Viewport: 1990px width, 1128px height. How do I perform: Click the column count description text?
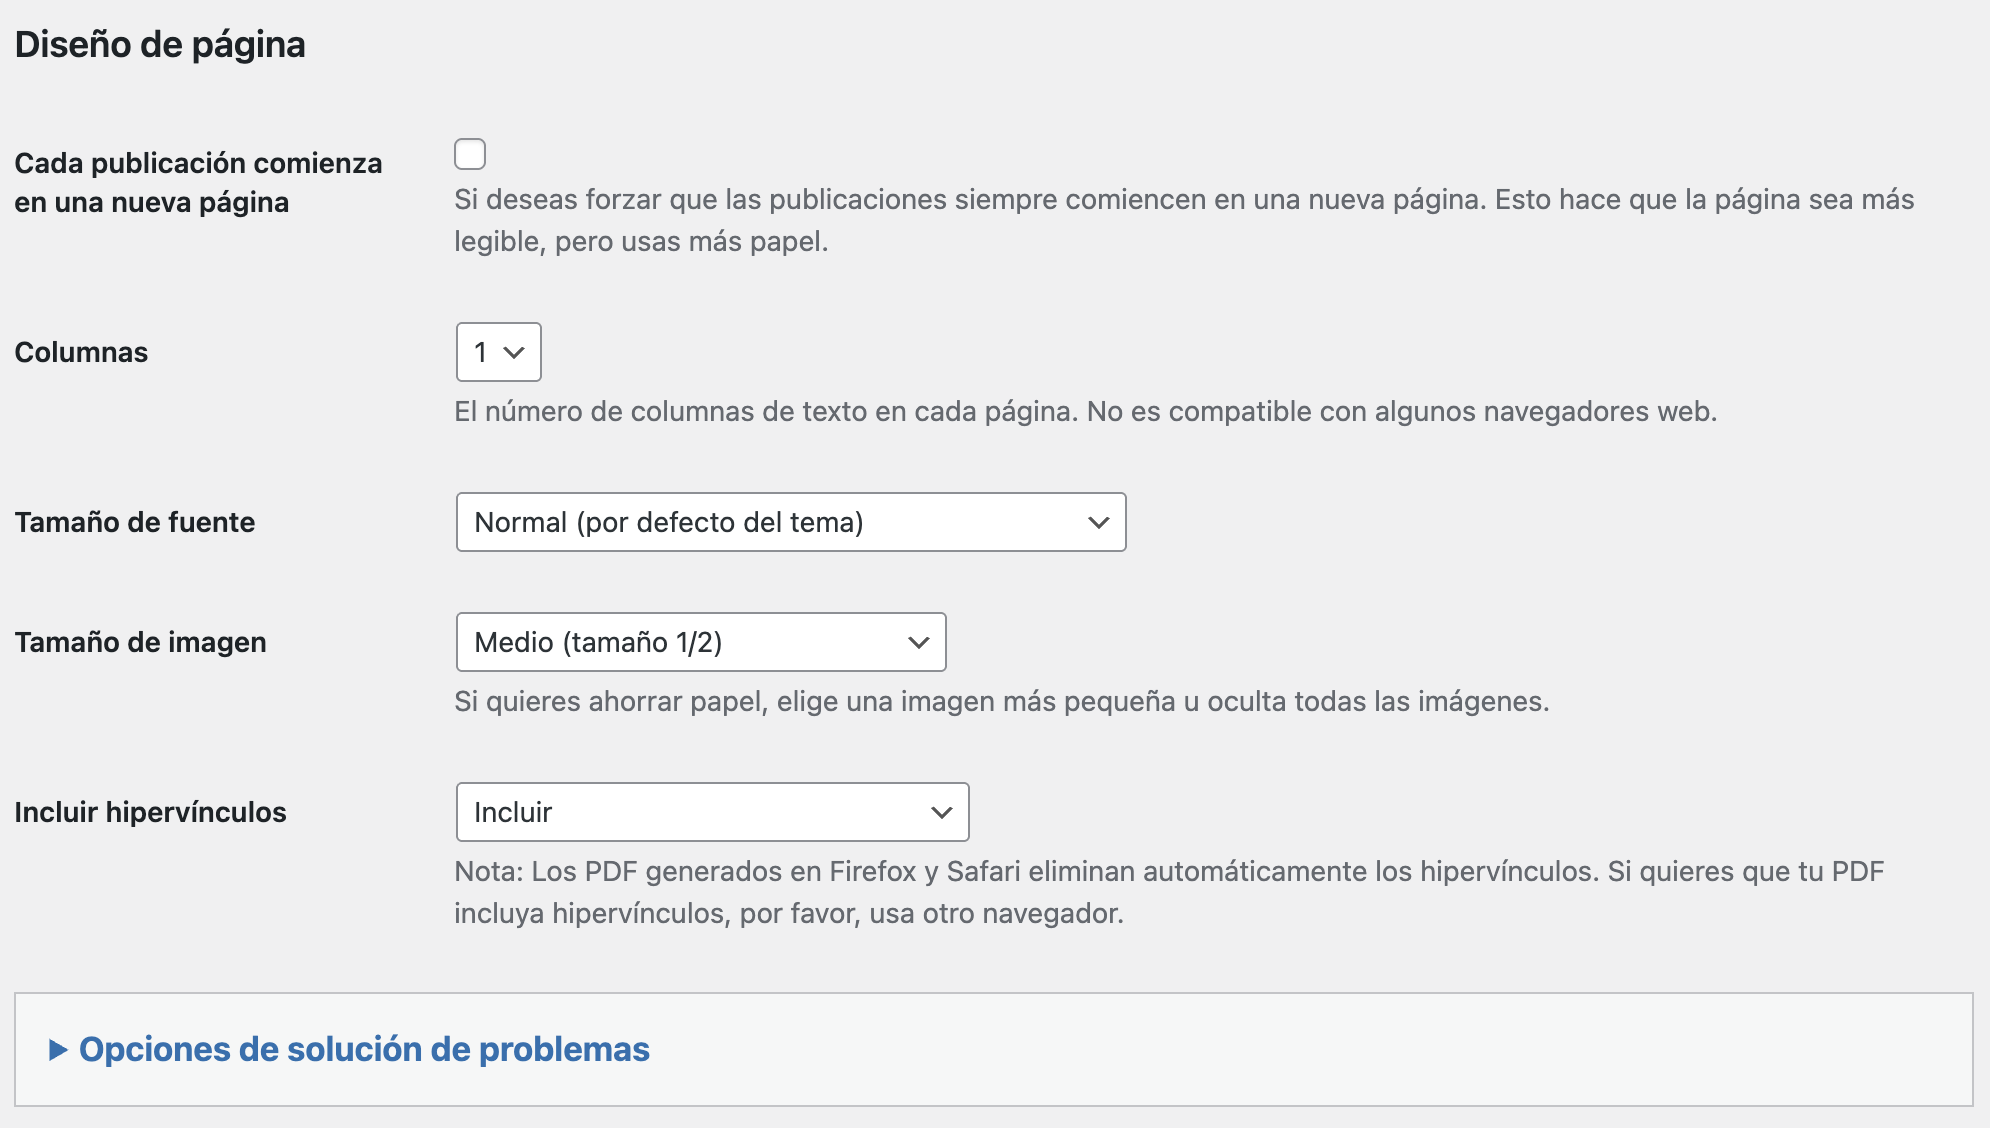pyautogui.click(x=1085, y=411)
